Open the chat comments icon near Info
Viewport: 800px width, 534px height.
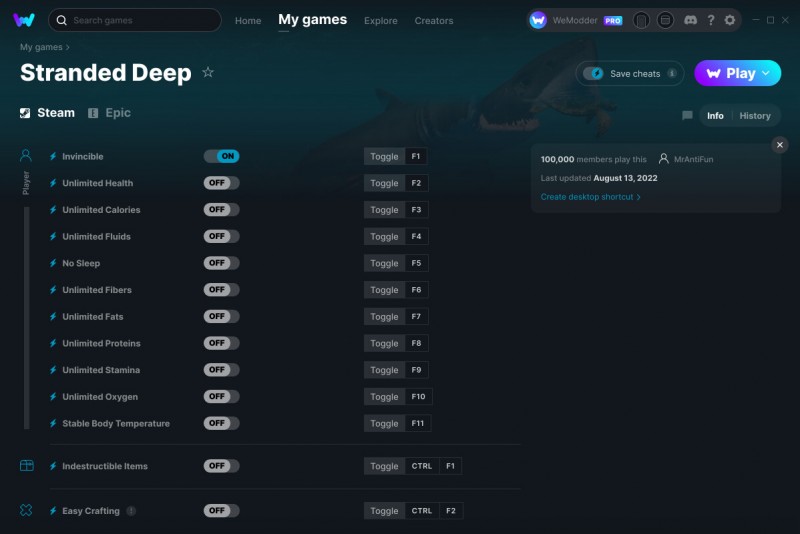click(687, 116)
